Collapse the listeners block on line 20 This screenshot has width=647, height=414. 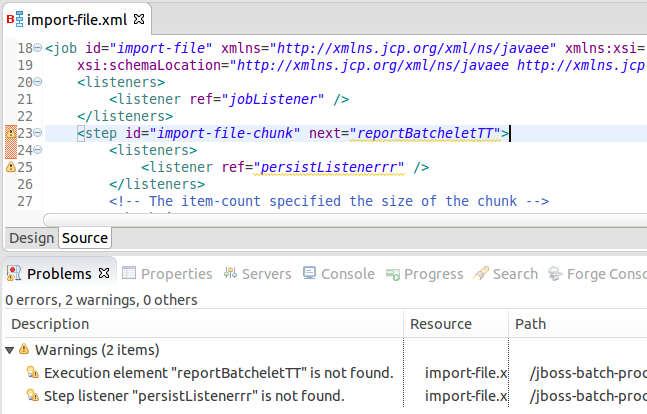coord(38,82)
